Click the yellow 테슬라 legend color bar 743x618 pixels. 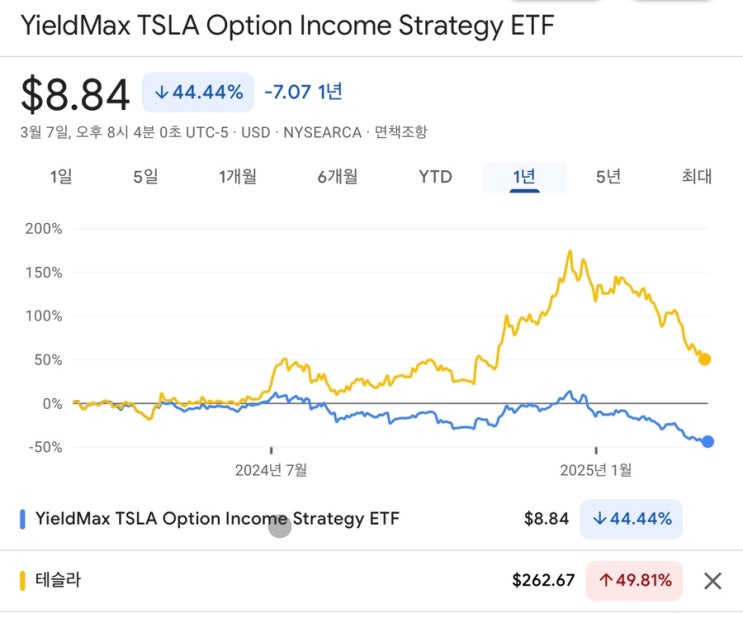[23, 580]
